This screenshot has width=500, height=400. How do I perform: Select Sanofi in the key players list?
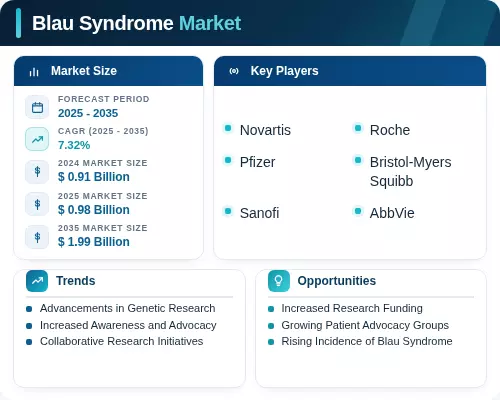pos(260,213)
